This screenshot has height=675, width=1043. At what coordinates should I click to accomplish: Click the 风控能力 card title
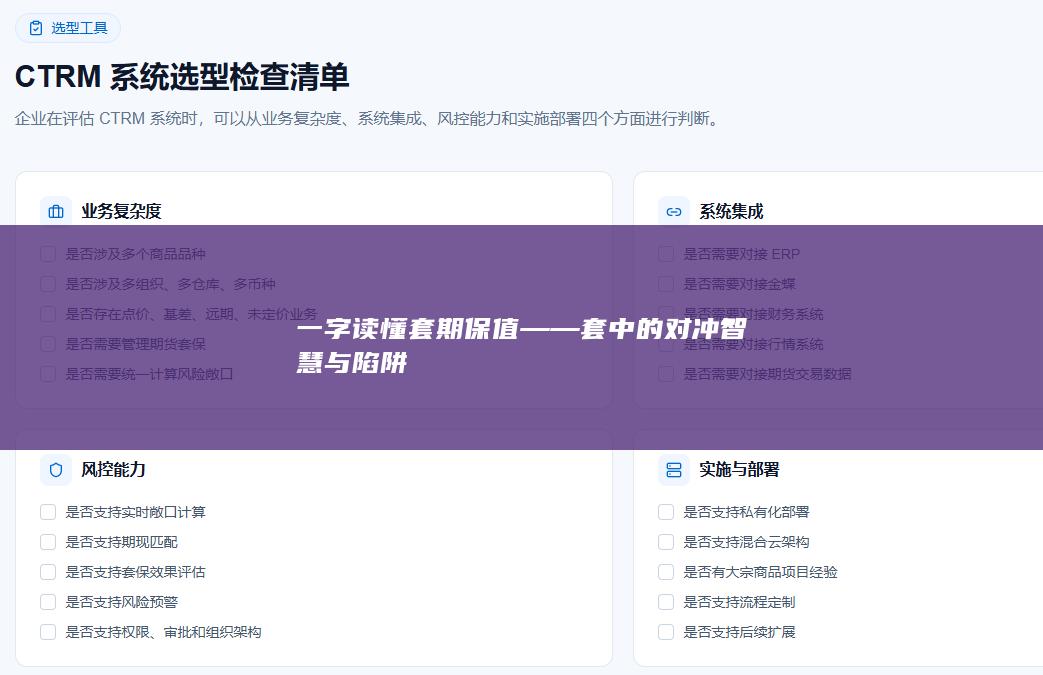113,470
